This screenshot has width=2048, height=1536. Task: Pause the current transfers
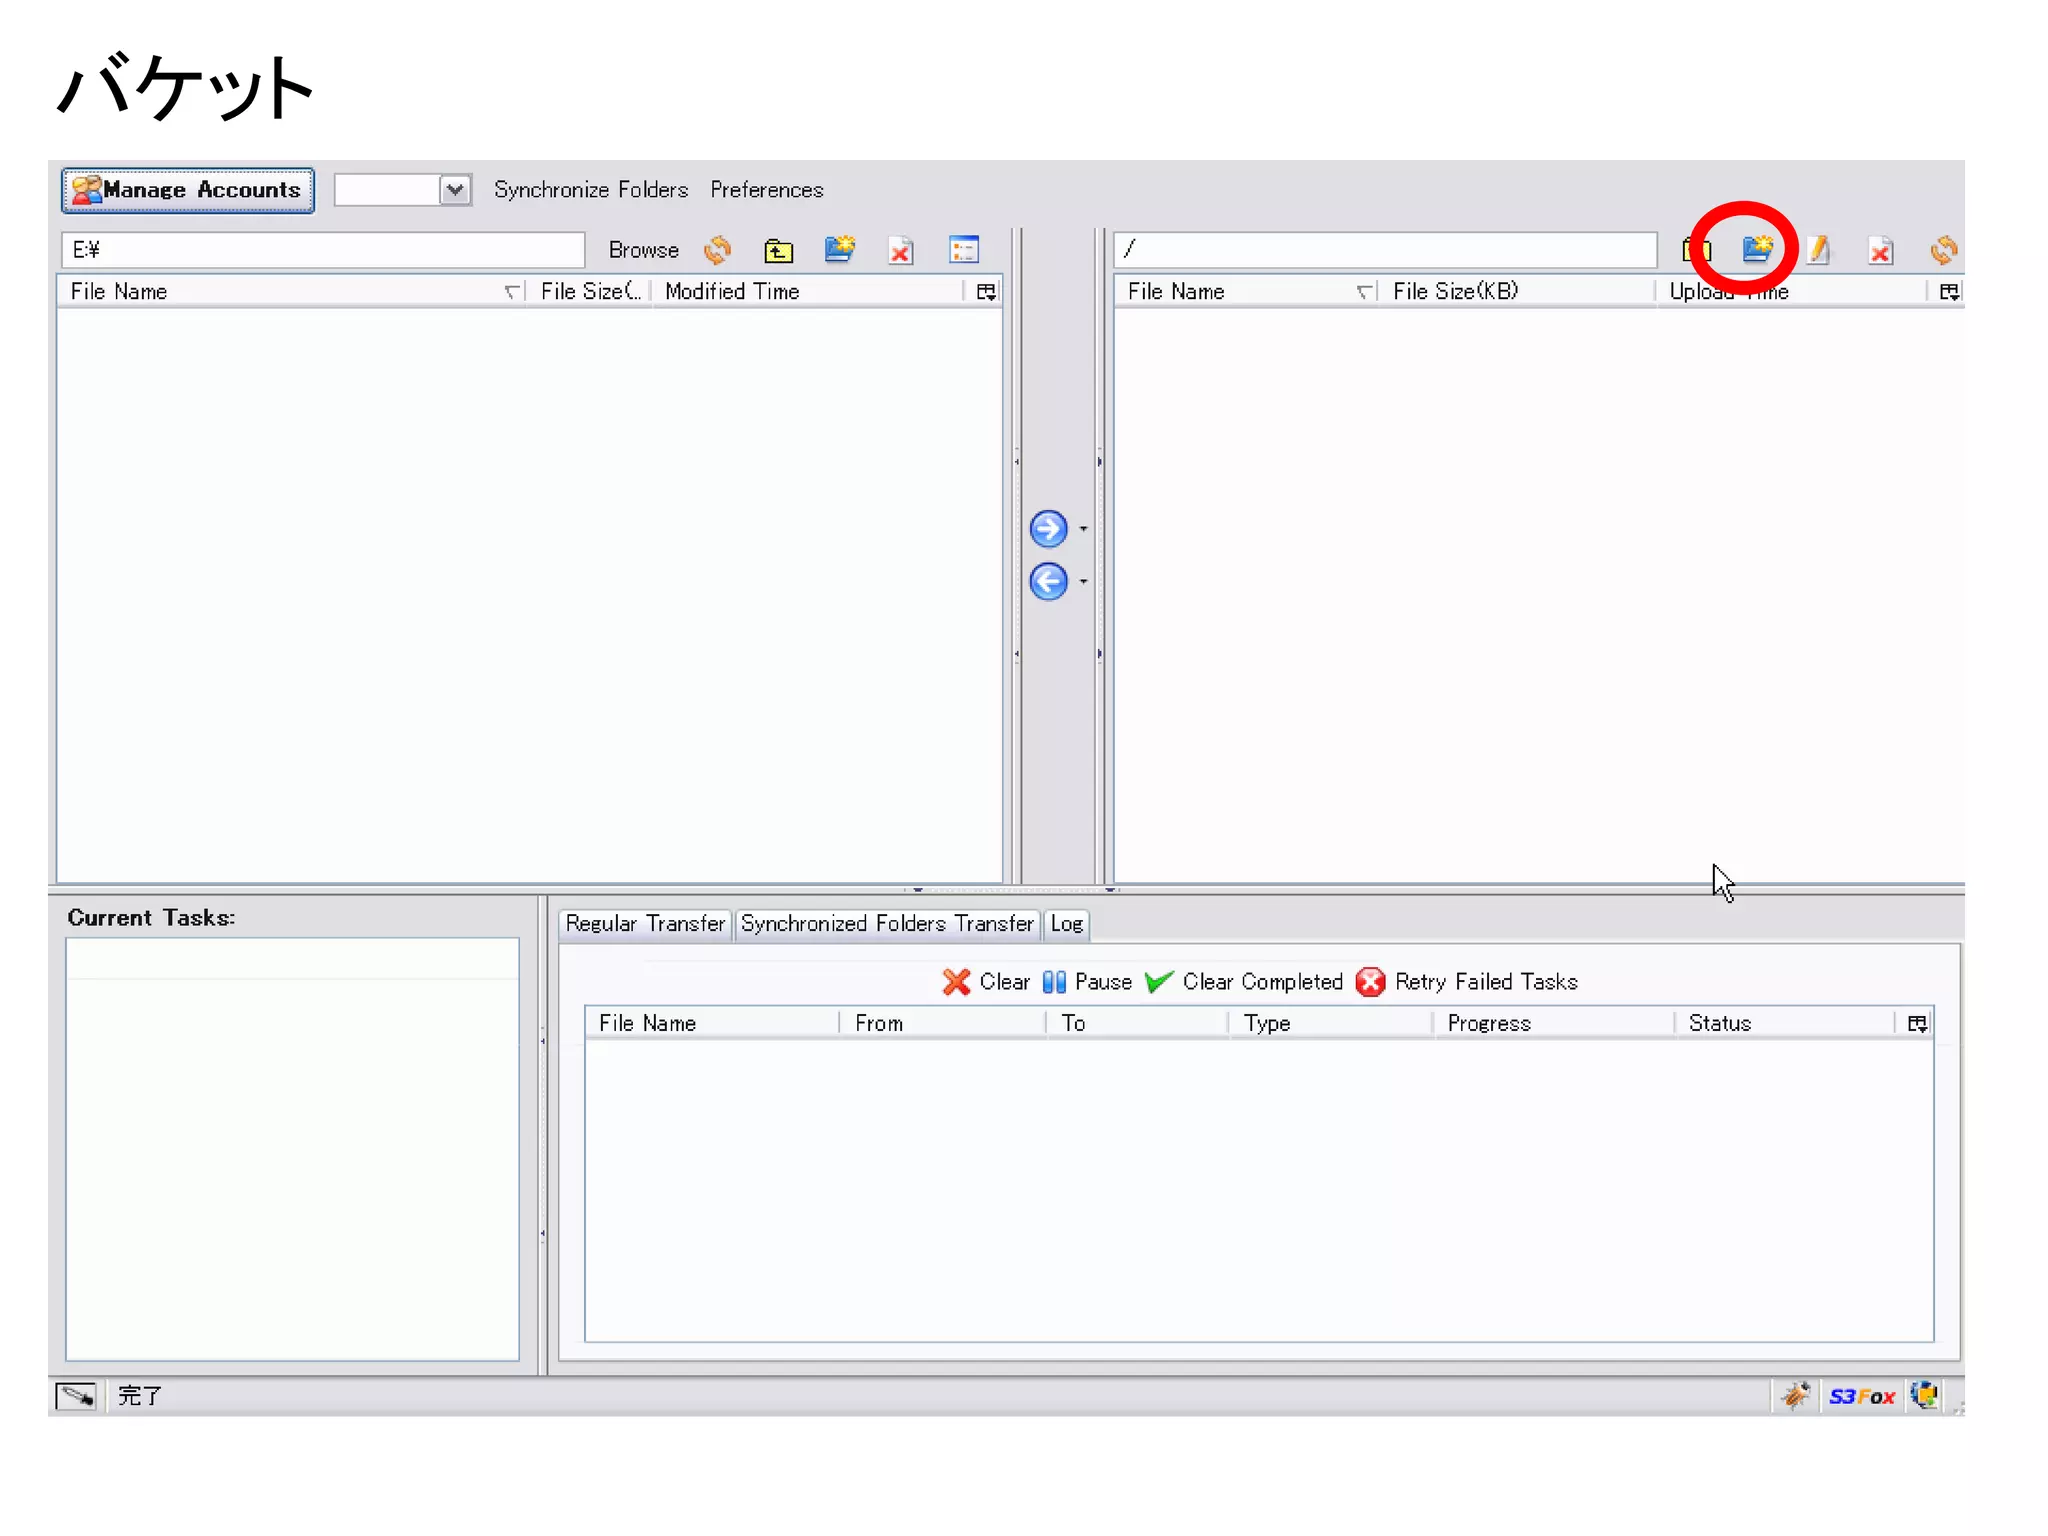(x=1087, y=982)
